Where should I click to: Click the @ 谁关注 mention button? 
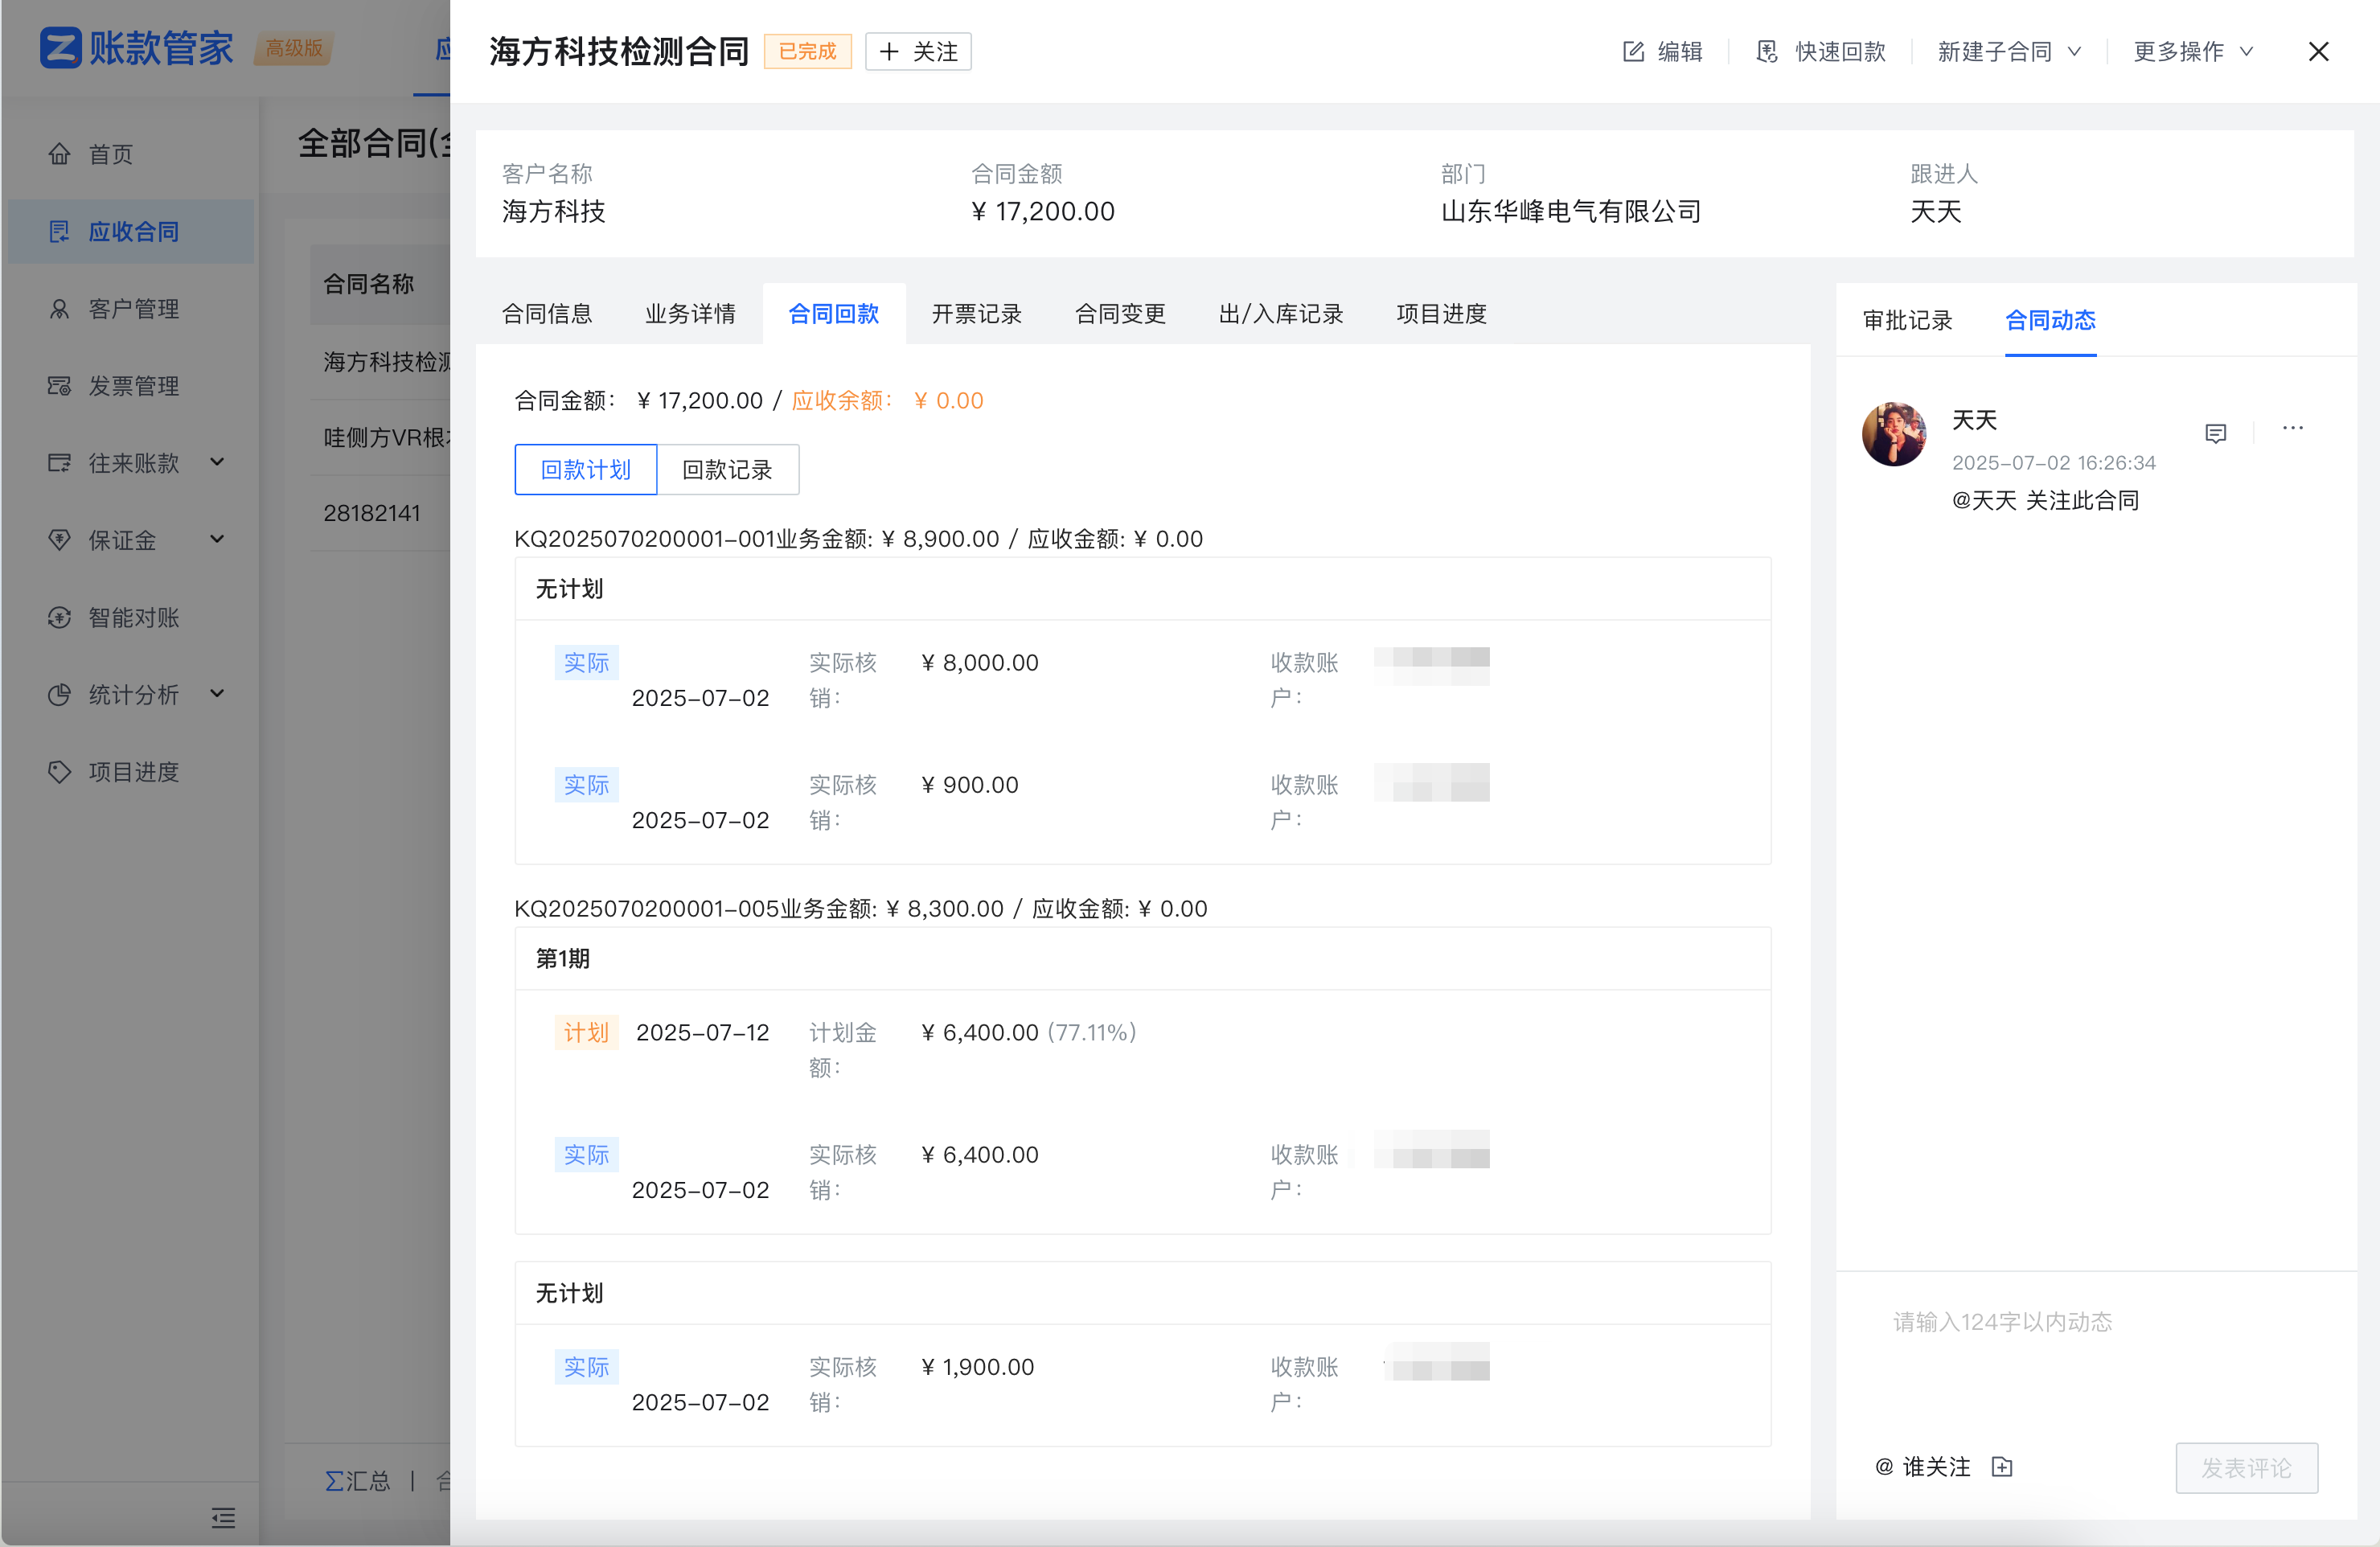coord(1922,1466)
